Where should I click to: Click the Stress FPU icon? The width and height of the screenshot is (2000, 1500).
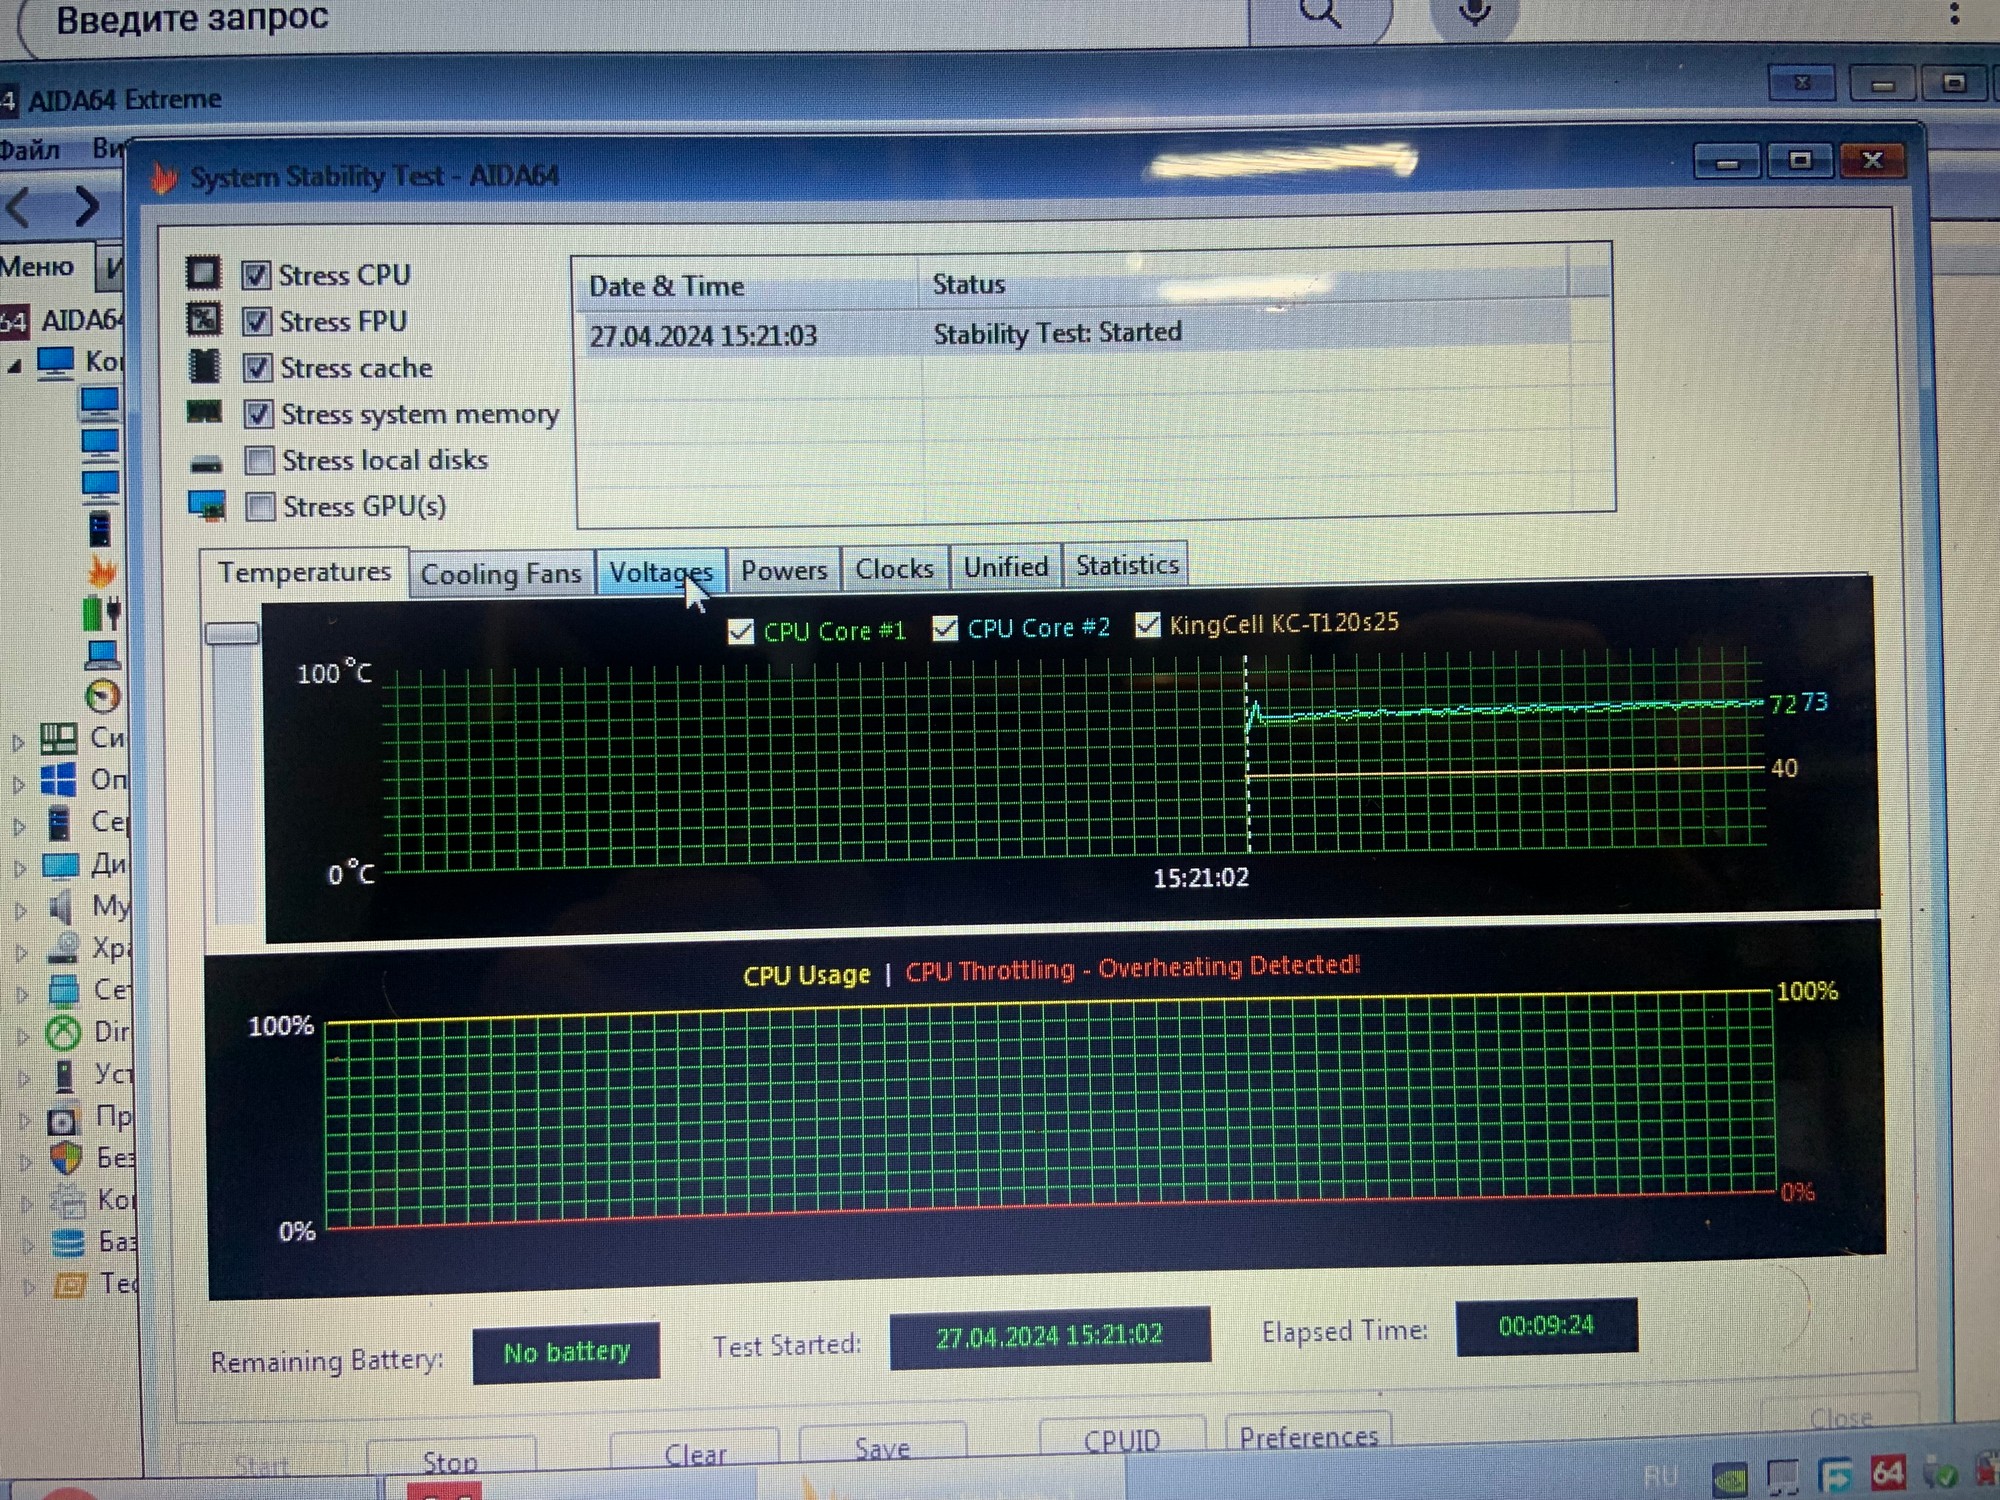coord(203,320)
